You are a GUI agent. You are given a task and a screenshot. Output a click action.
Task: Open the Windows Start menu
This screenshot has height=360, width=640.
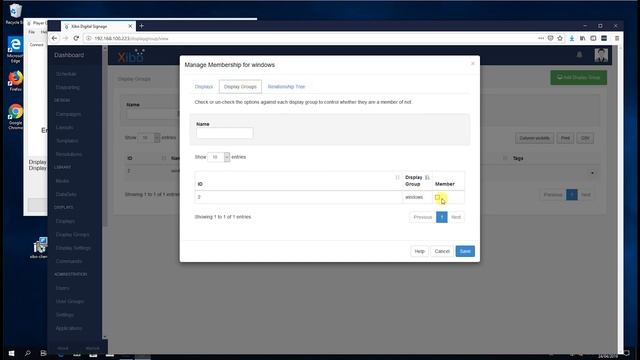(11, 353)
